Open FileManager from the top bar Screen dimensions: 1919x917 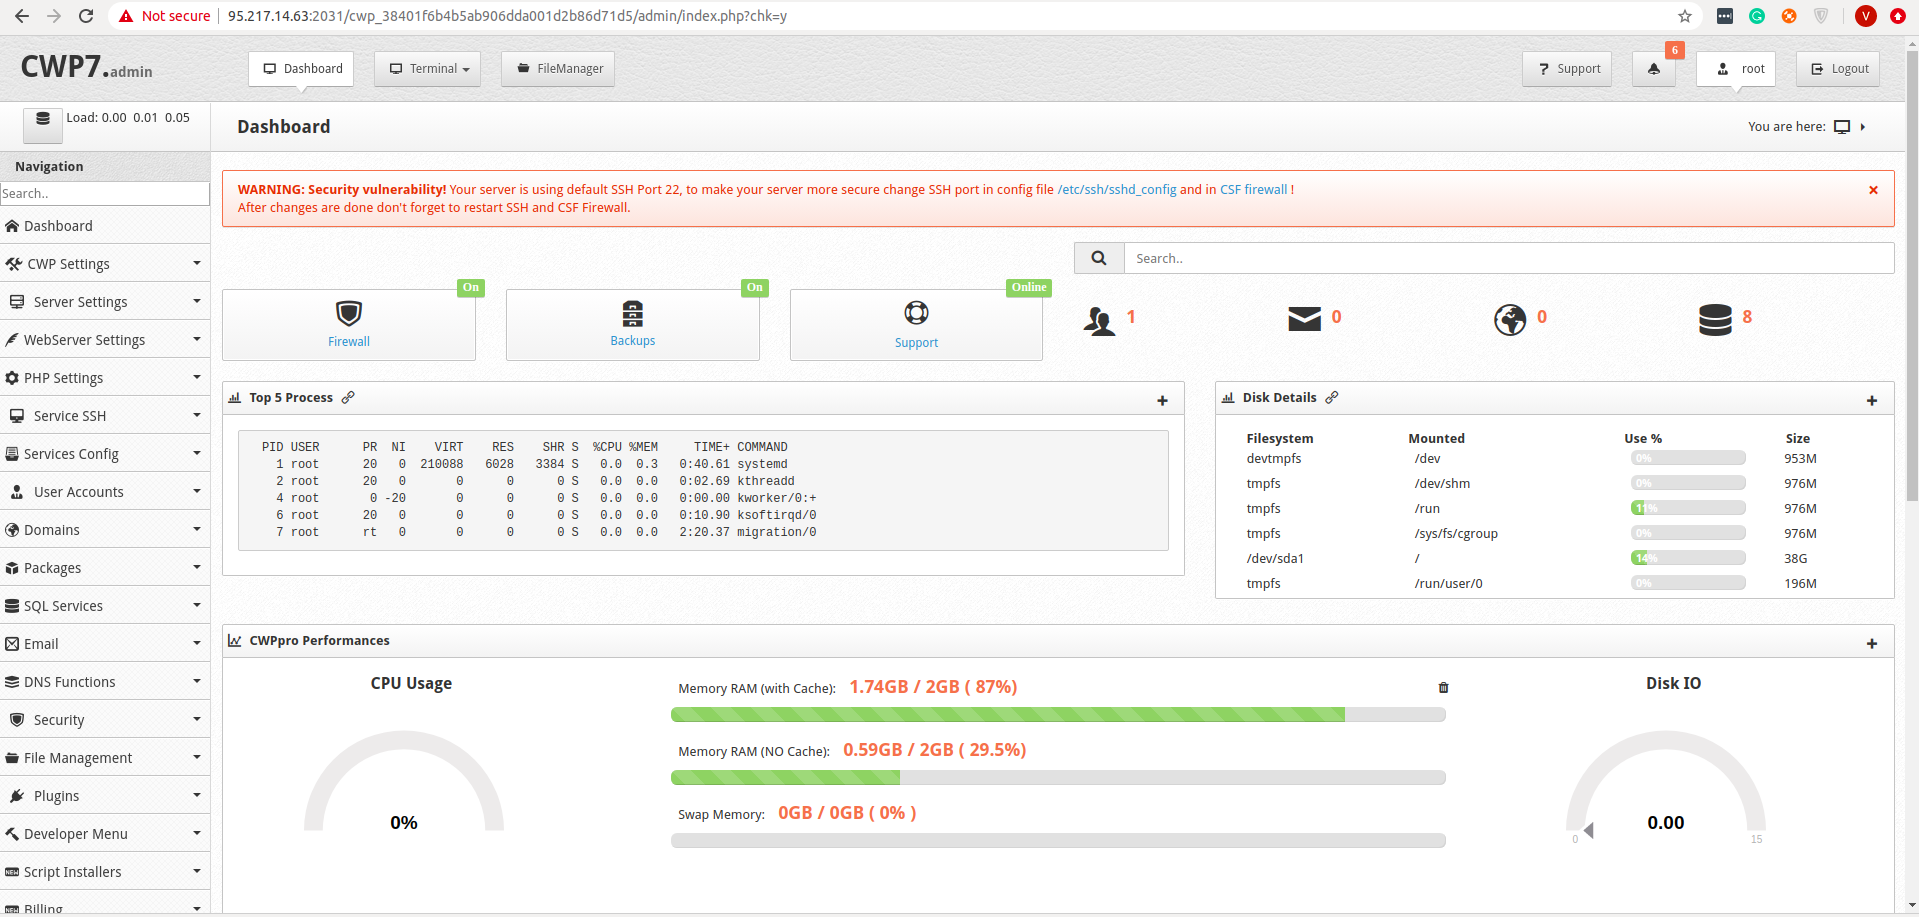coord(558,69)
